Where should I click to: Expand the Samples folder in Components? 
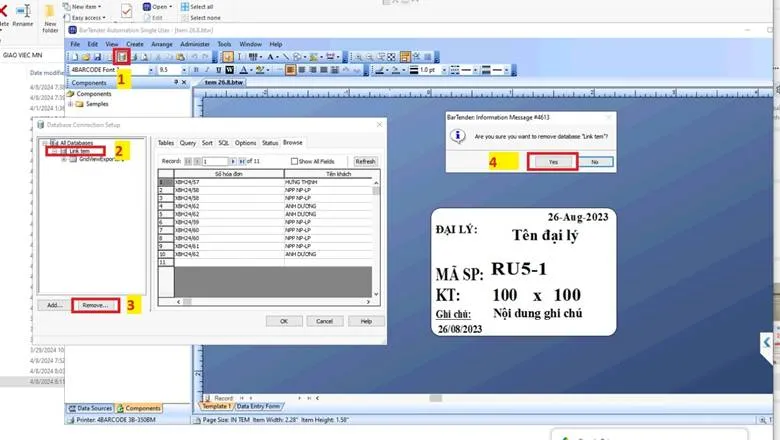click(x=78, y=103)
